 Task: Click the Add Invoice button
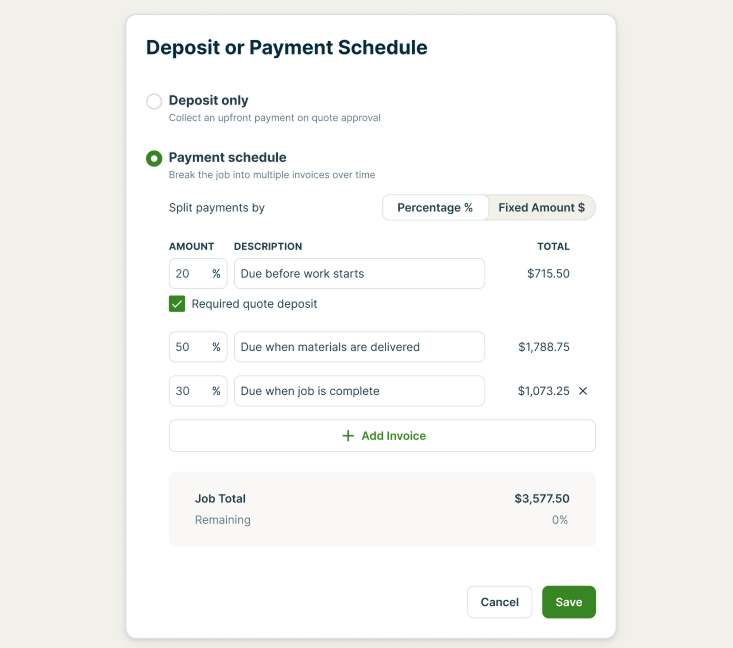pos(382,436)
